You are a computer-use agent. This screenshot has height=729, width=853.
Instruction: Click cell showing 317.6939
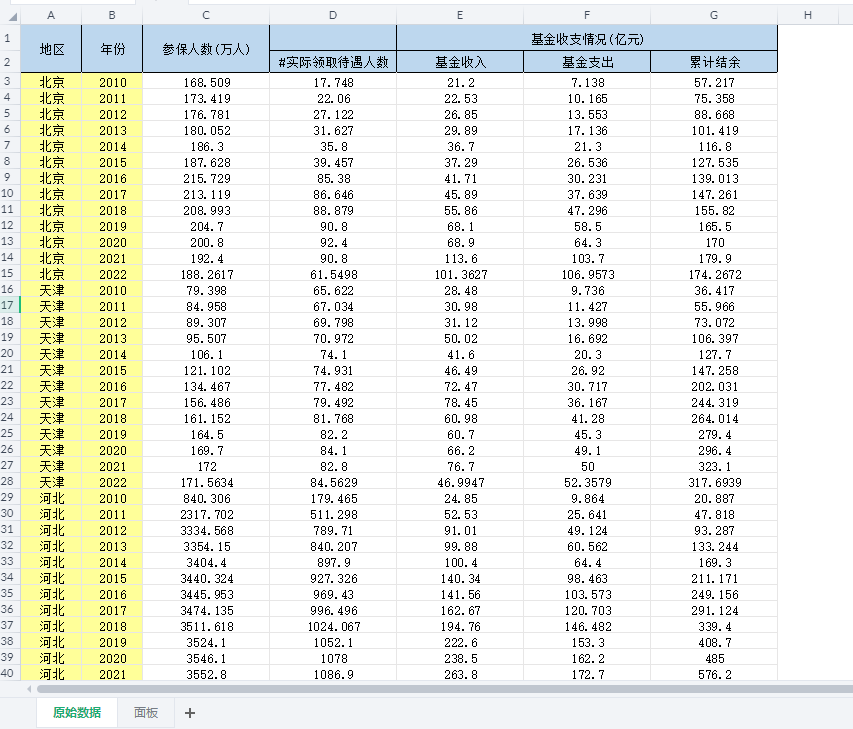coord(714,482)
